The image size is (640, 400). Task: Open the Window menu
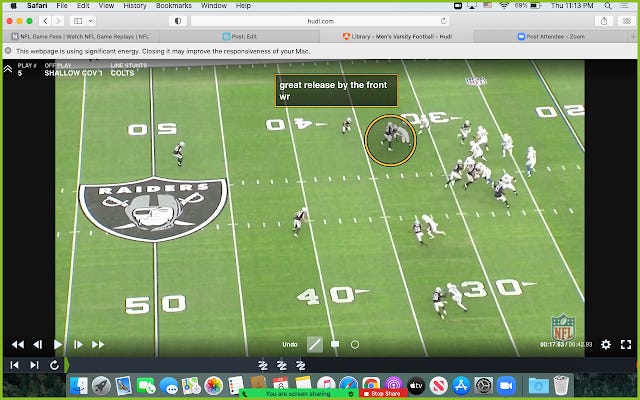pos(214,6)
